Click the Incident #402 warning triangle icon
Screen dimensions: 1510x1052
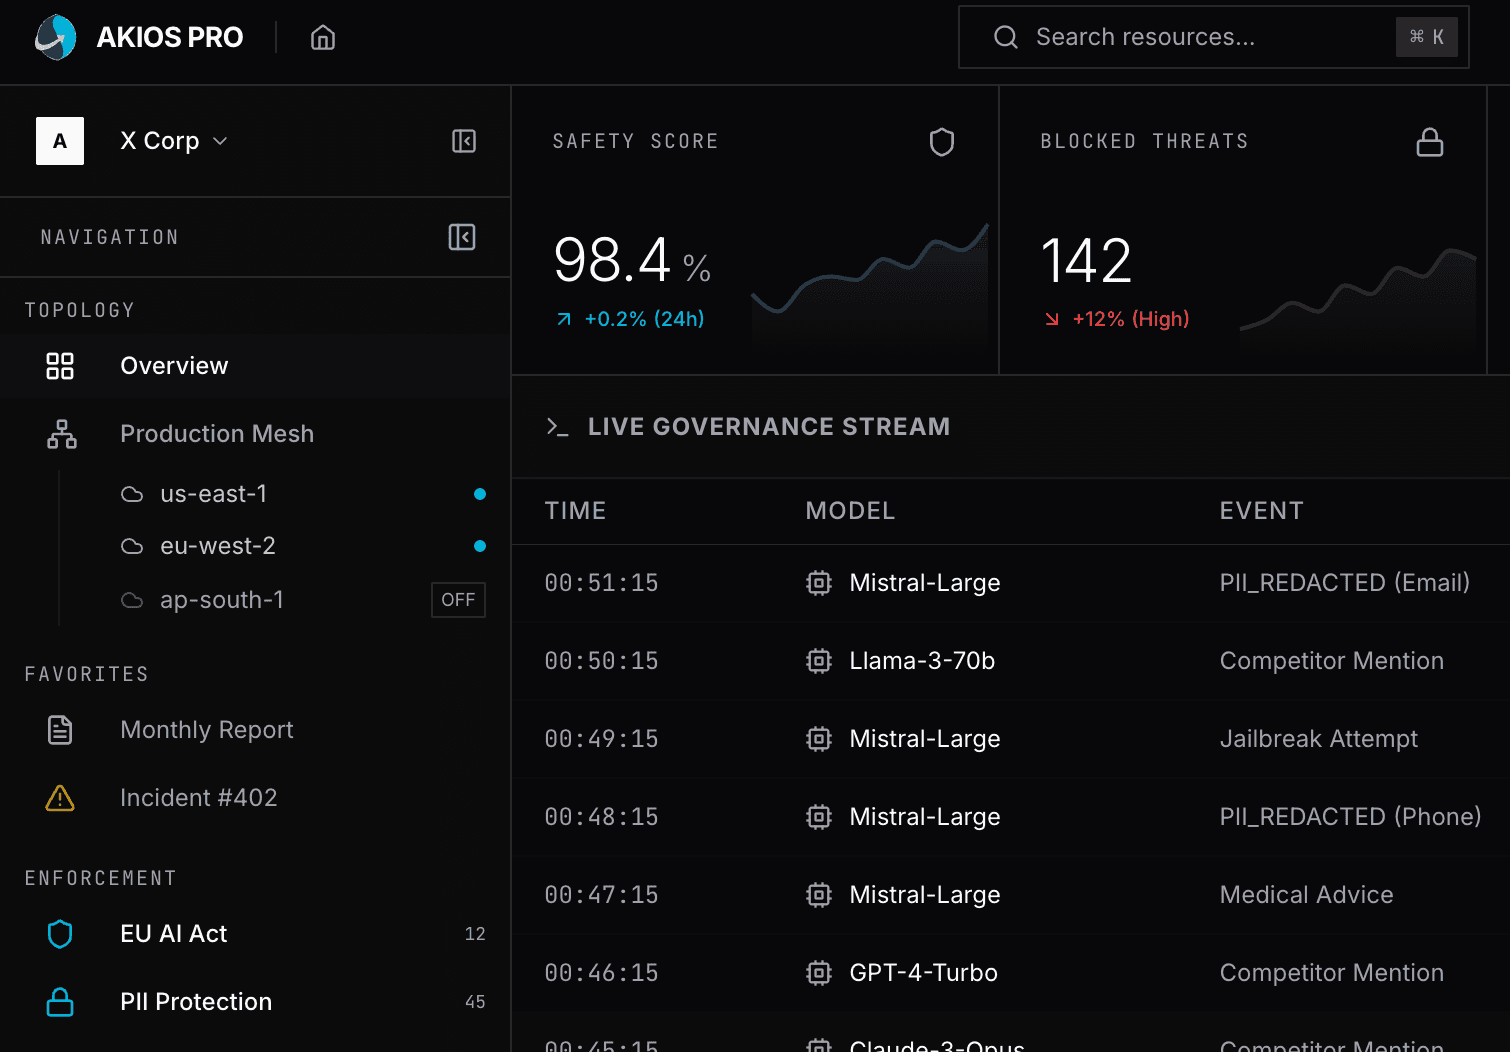coord(60,798)
